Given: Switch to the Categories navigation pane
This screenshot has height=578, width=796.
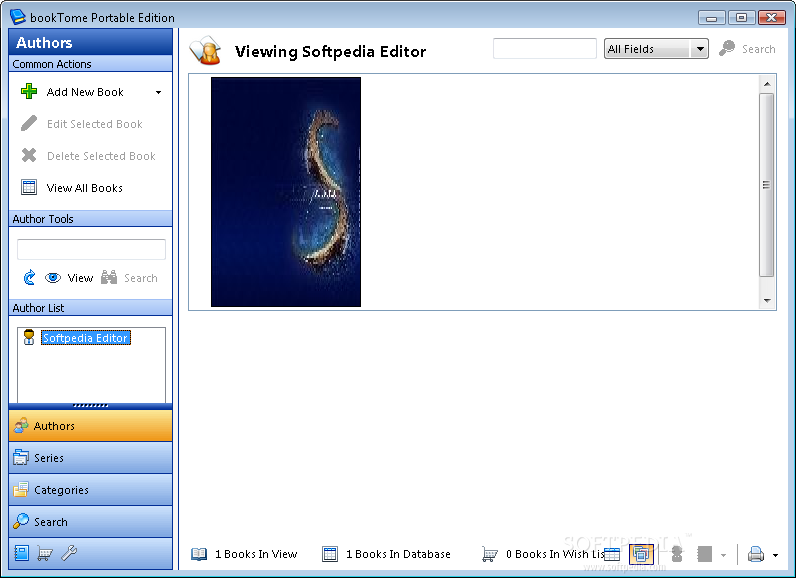Looking at the screenshot, I should (90, 490).
